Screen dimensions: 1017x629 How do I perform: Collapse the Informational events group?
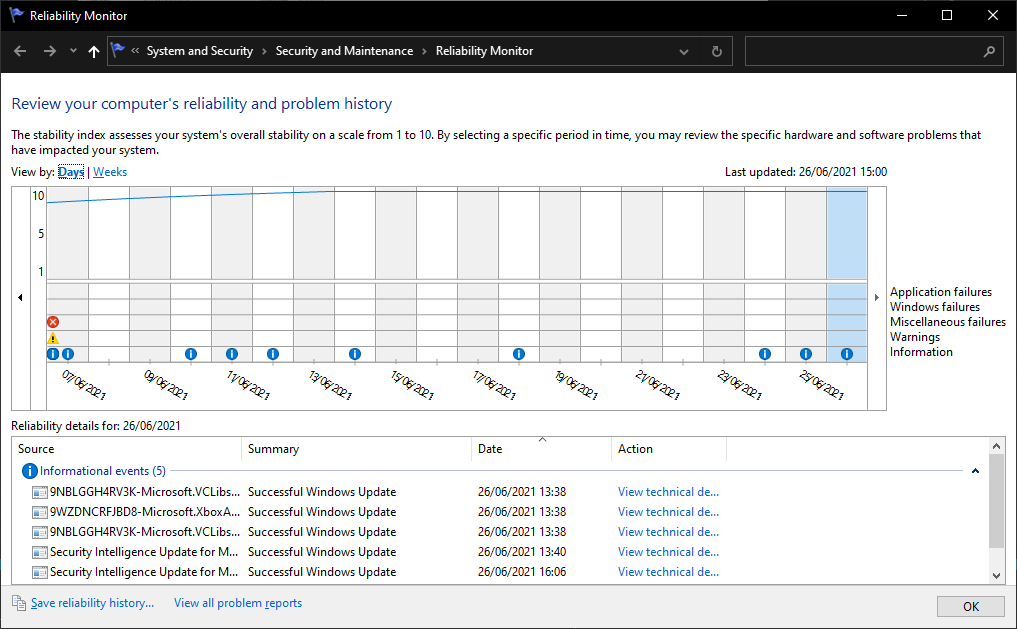975,471
